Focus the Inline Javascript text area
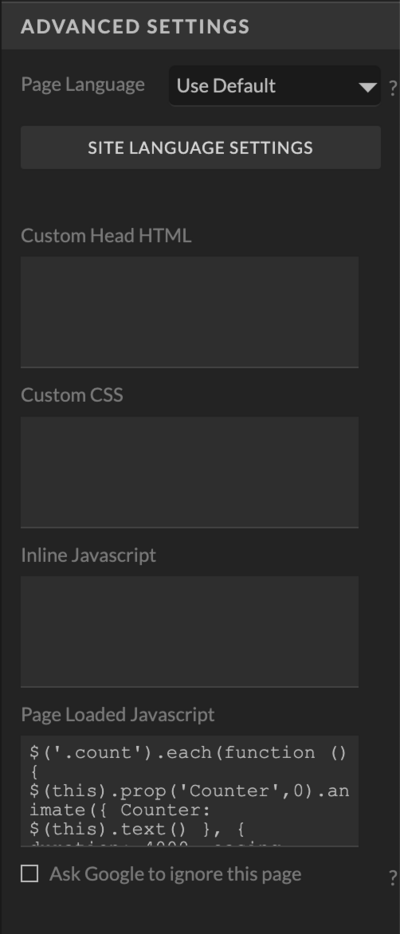400x934 pixels. pyautogui.click(x=189, y=632)
